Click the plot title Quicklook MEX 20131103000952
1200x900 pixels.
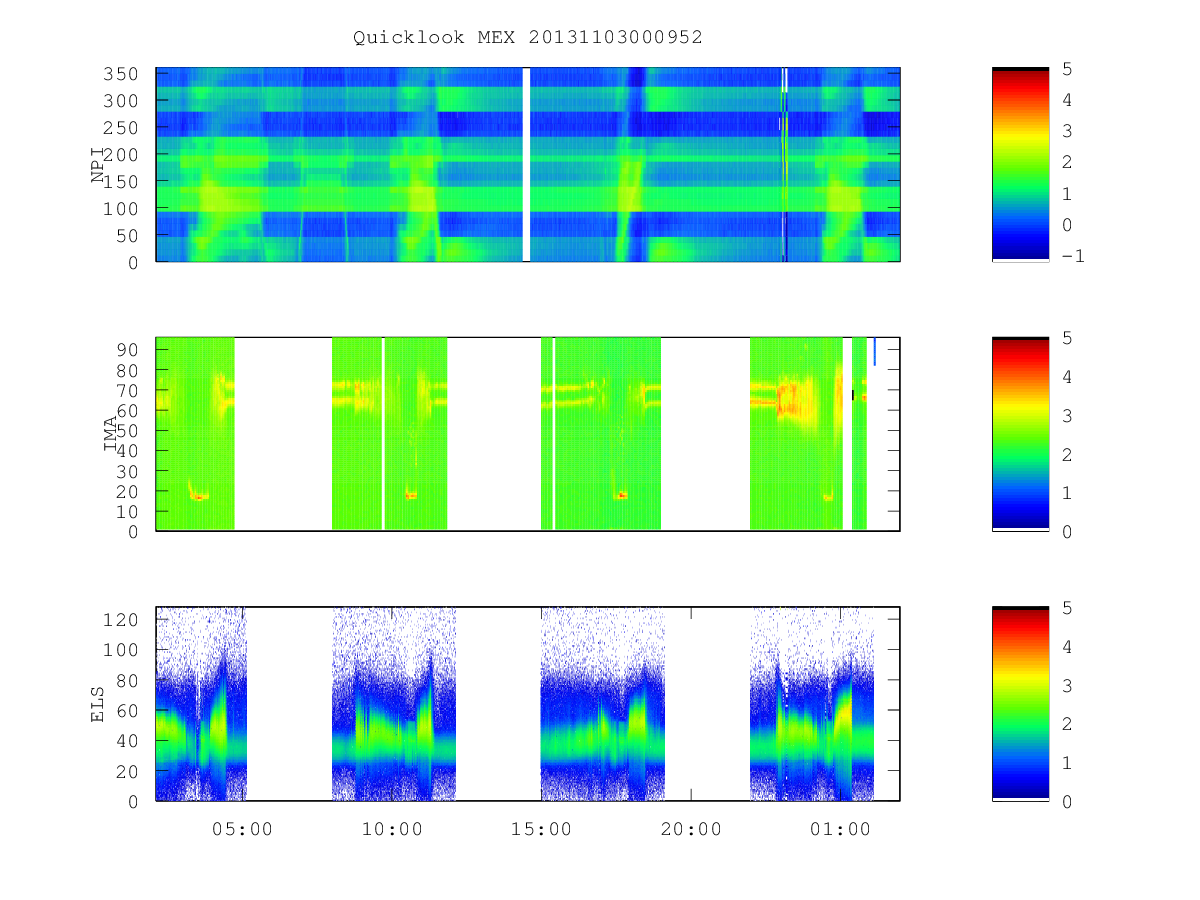(527, 37)
